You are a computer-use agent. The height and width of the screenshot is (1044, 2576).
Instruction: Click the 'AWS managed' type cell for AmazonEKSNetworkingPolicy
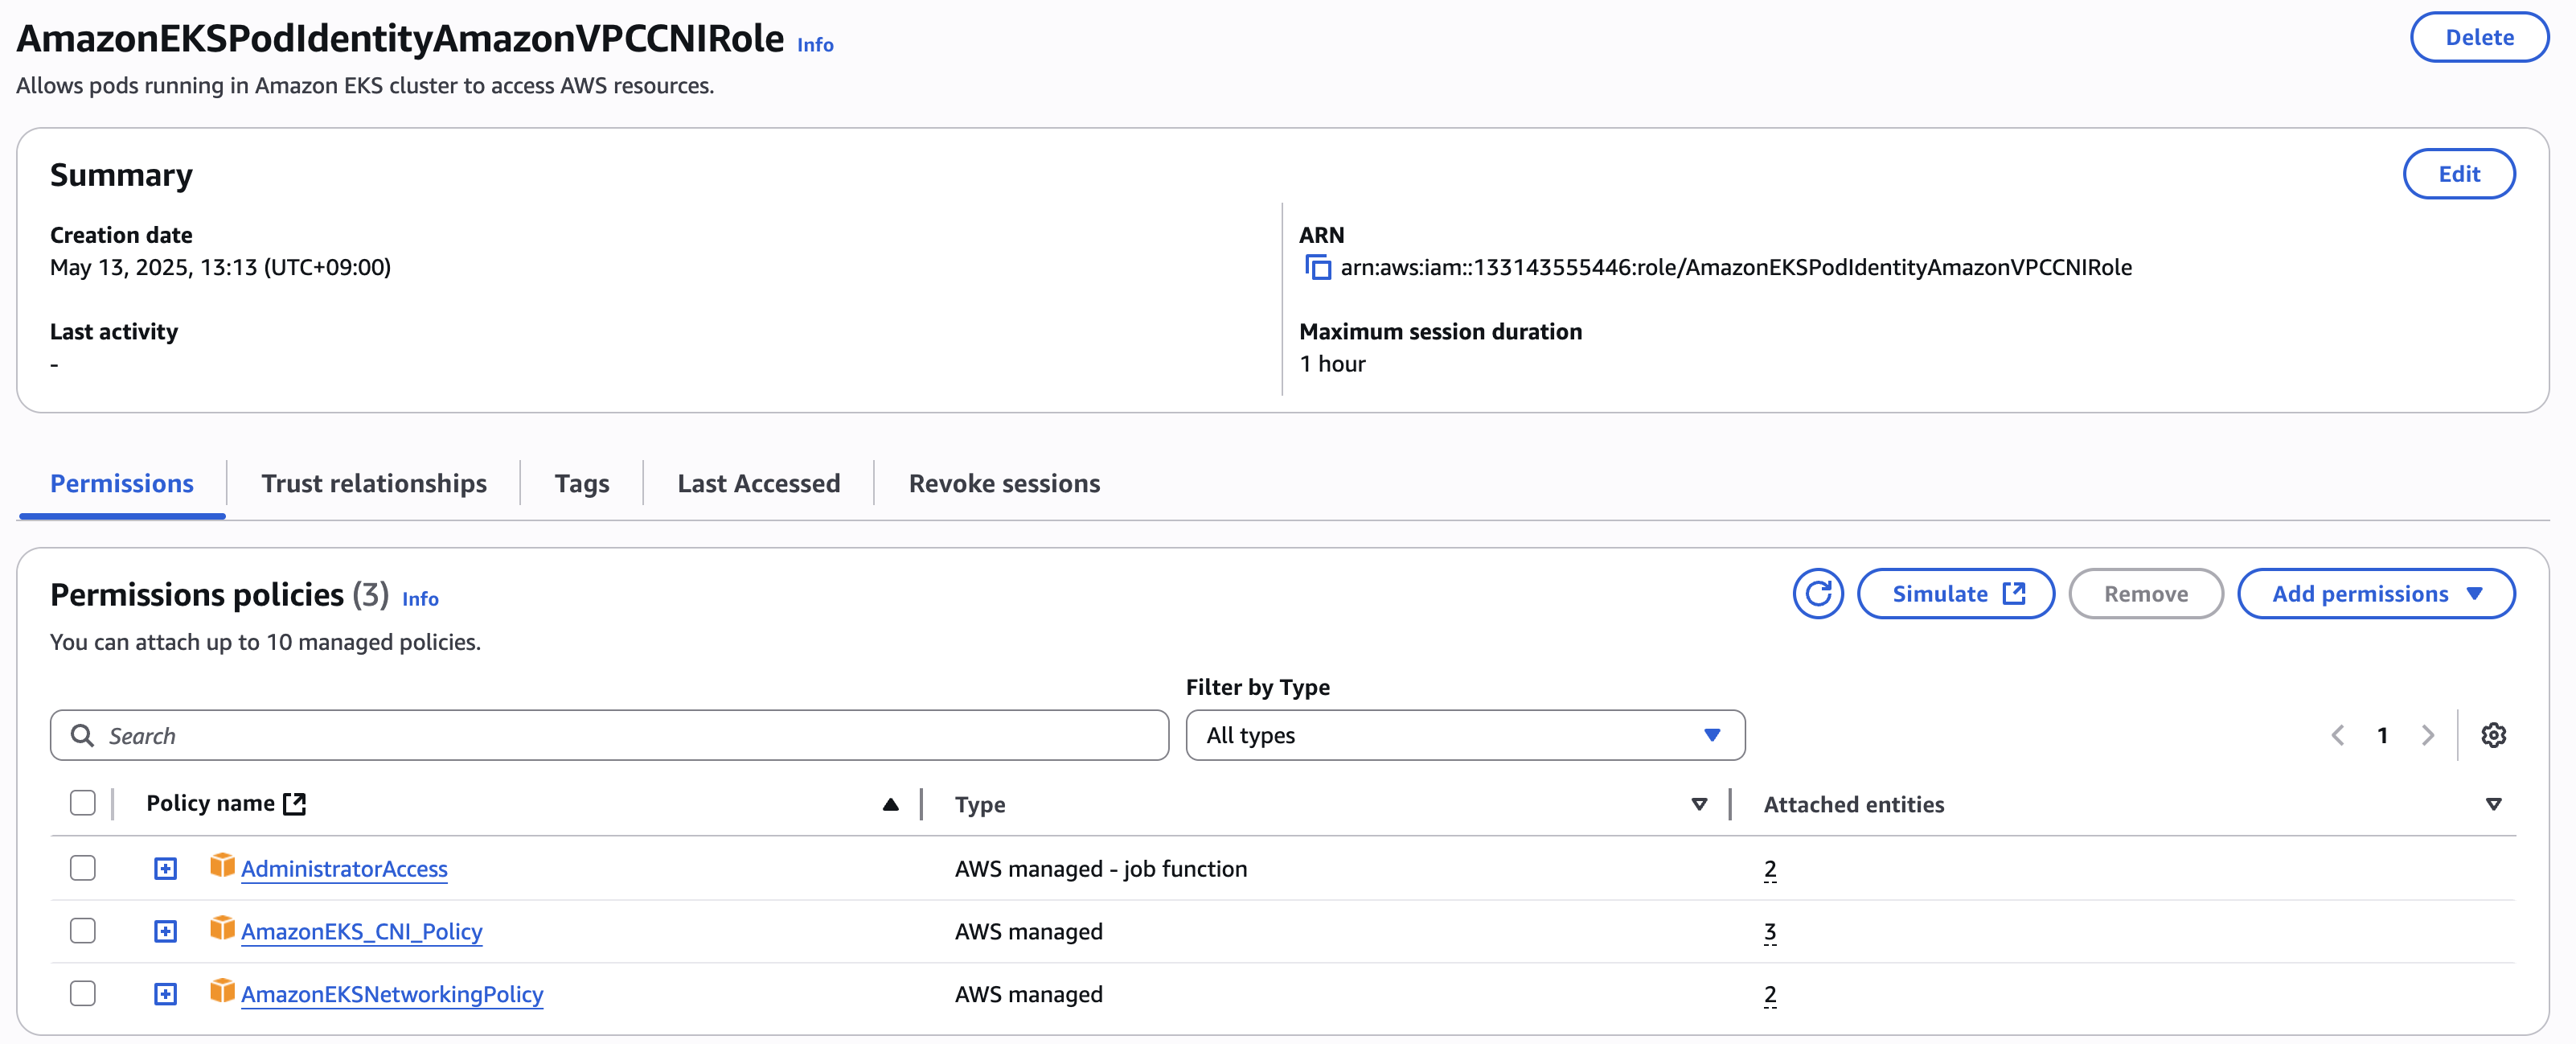tap(1029, 995)
